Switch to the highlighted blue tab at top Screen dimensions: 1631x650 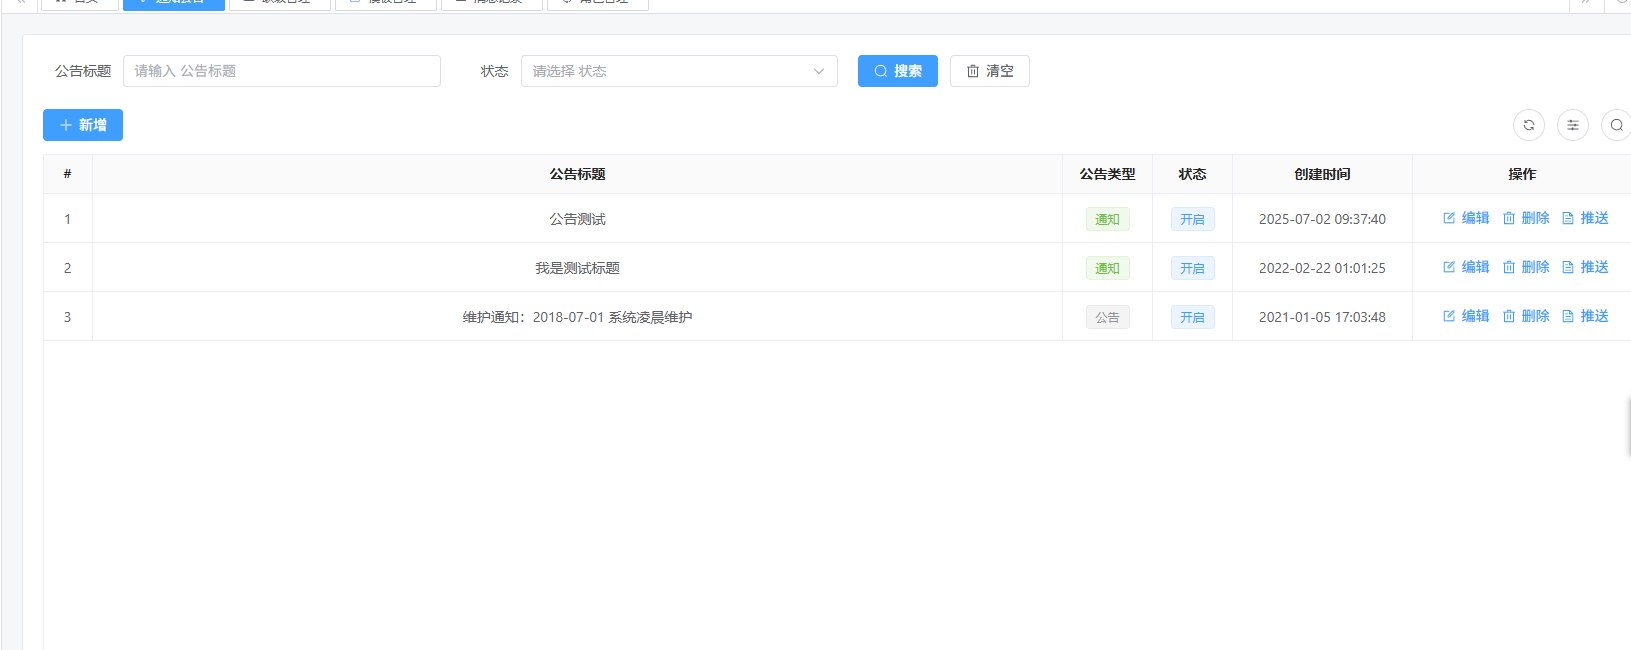tap(173, 3)
